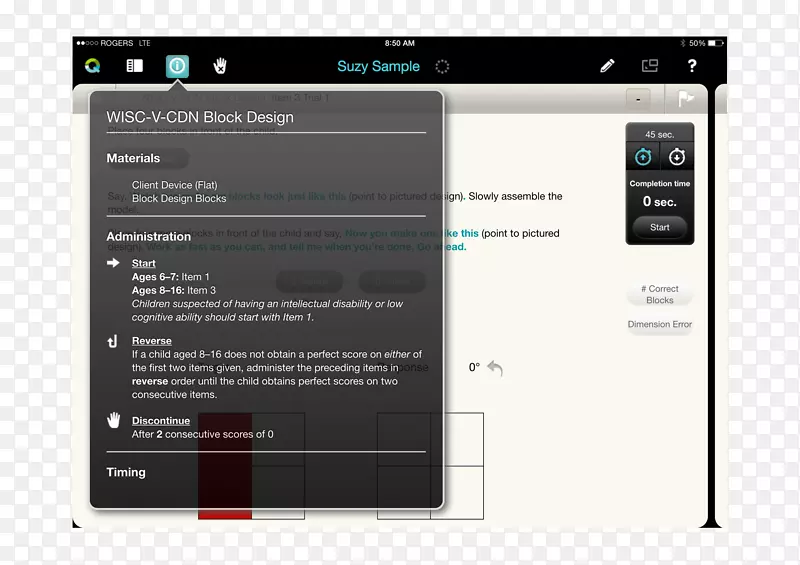
Task: Tap the client device screen icon
Action: point(649,66)
